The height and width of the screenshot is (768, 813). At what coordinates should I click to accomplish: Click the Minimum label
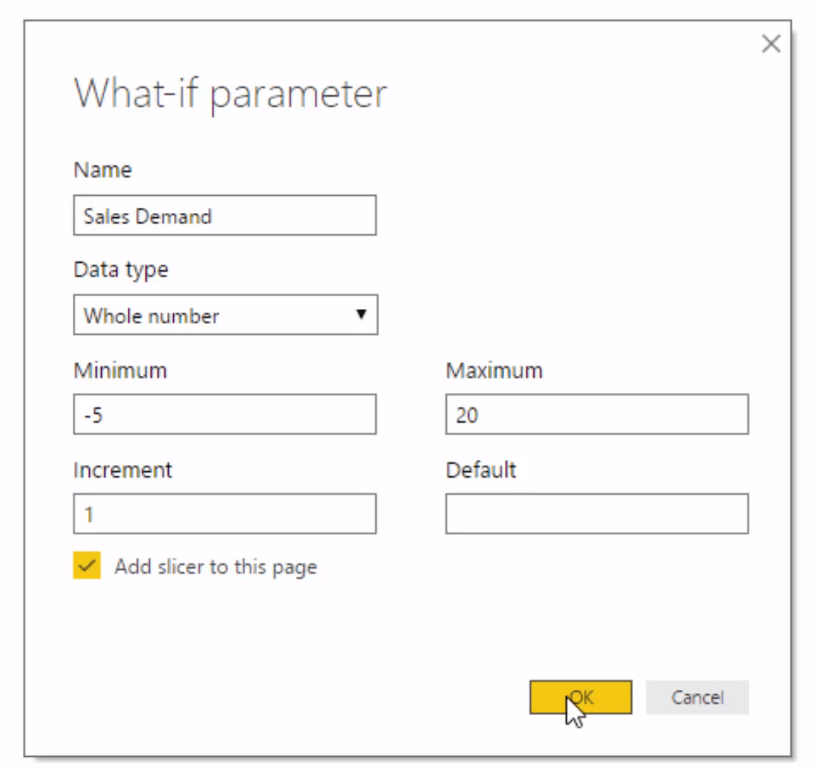[120, 370]
